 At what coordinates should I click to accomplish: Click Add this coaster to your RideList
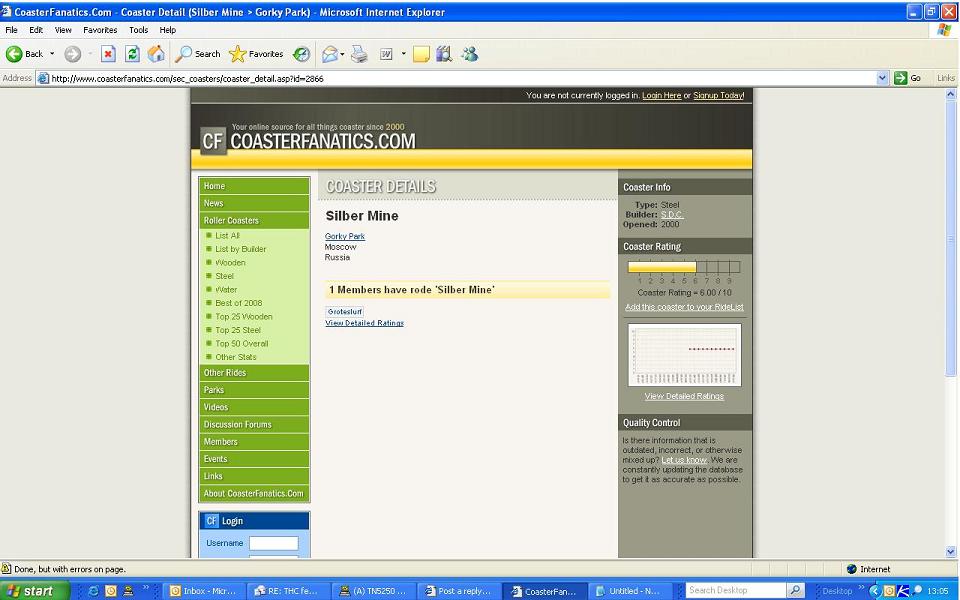(684, 307)
